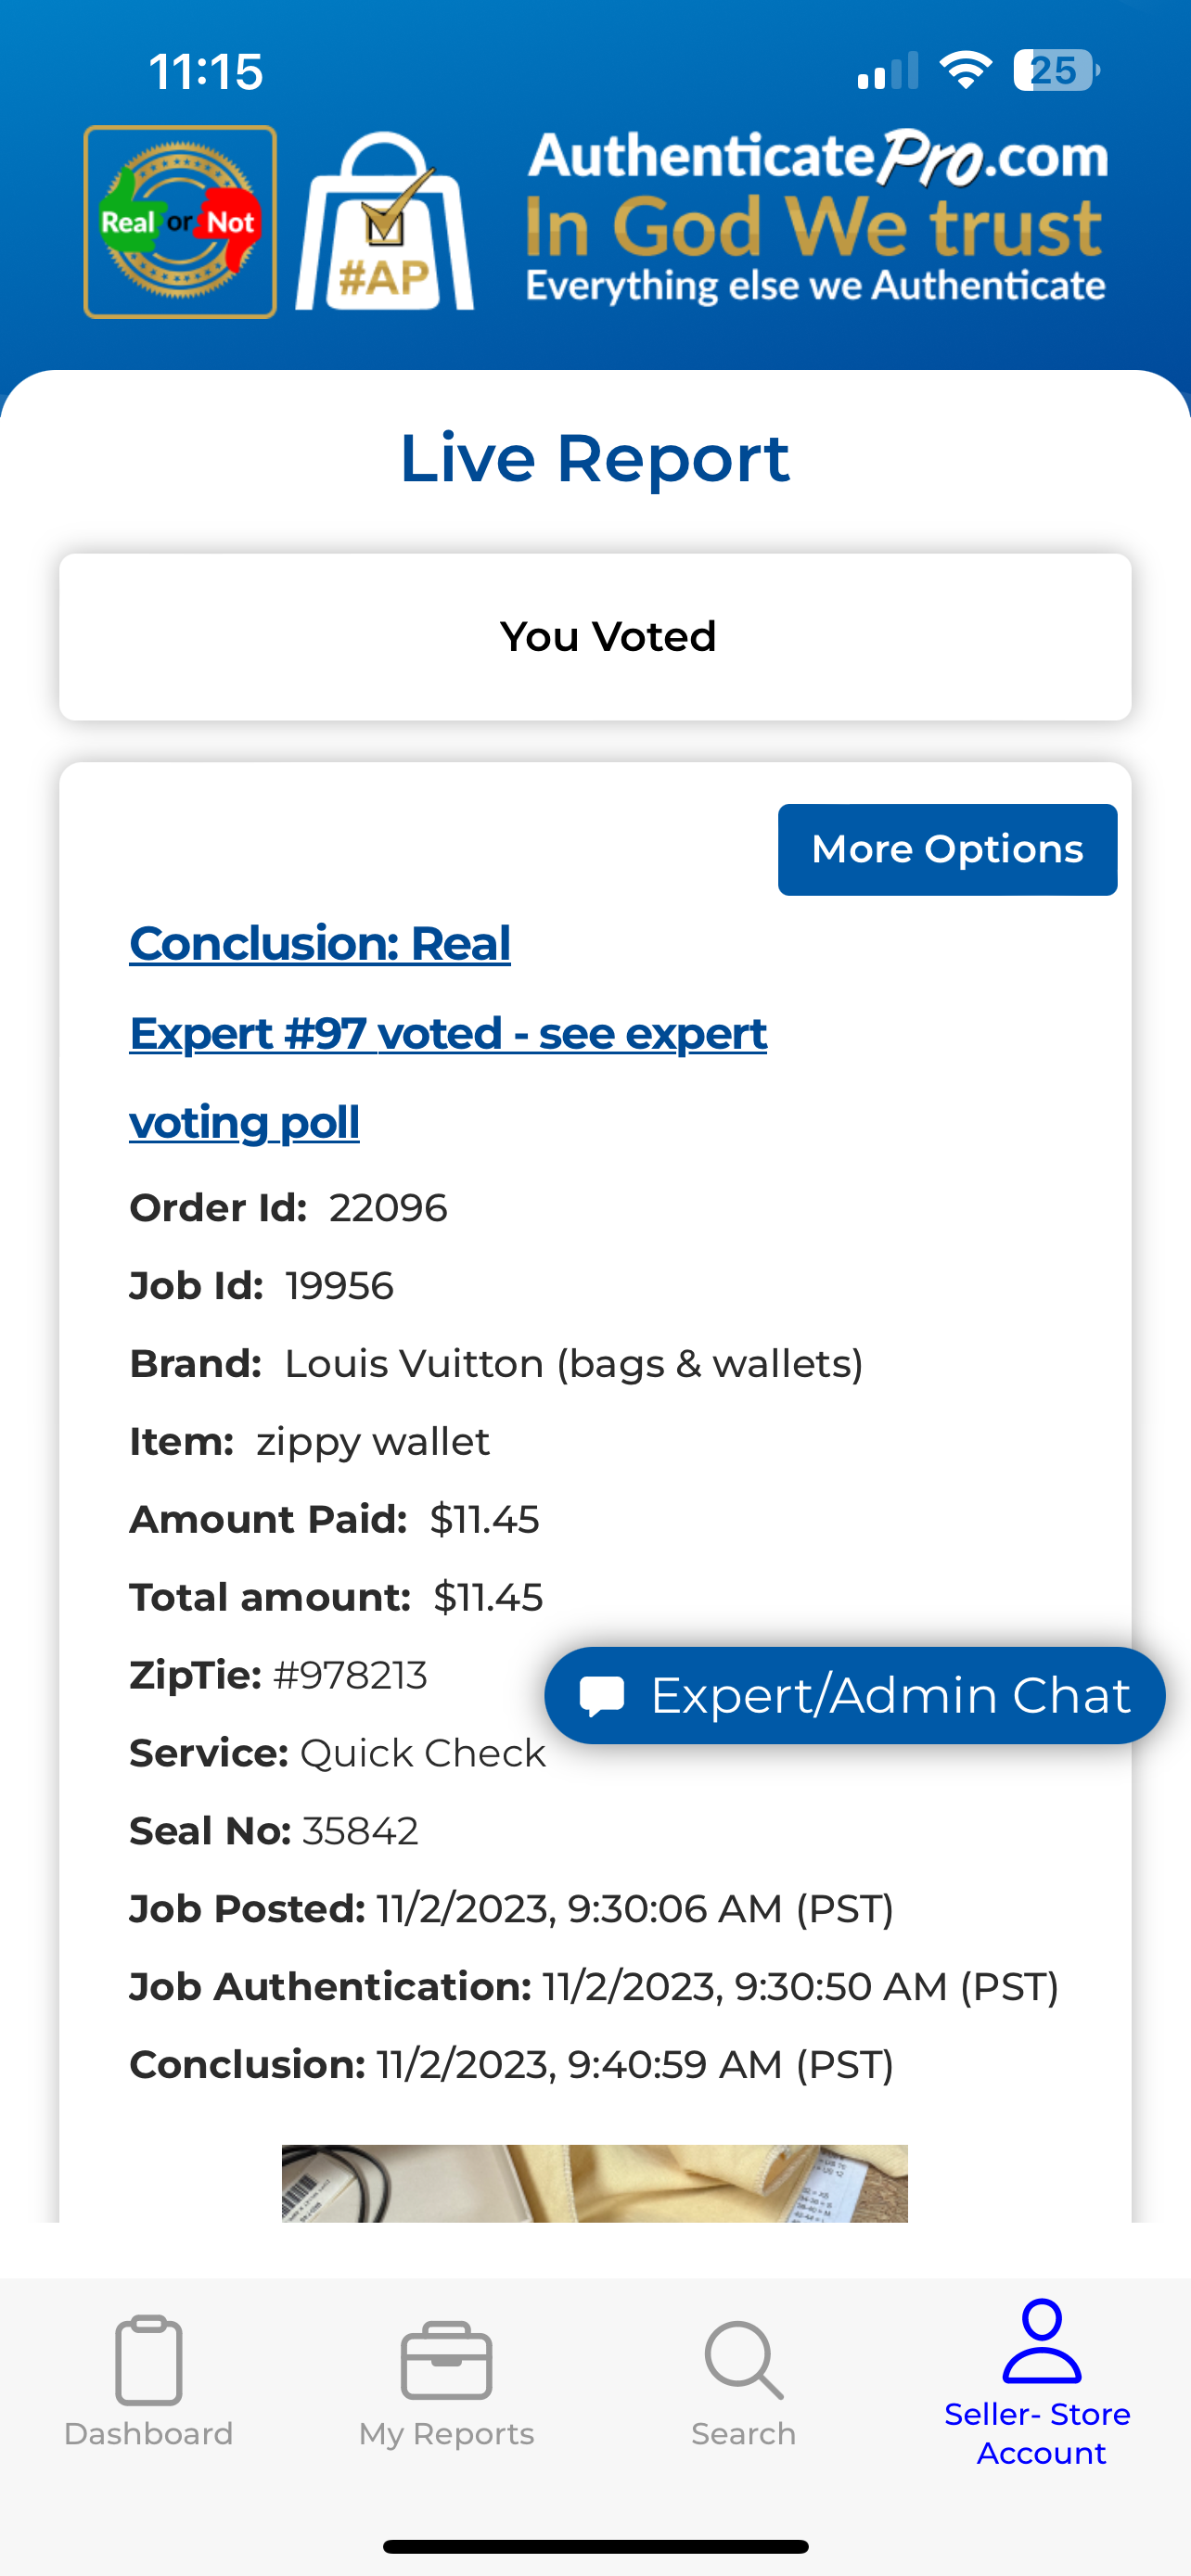Tap the Live Report heading
Image resolution: width=1191 pixels, height=2576 pixels.
point(595,458)
